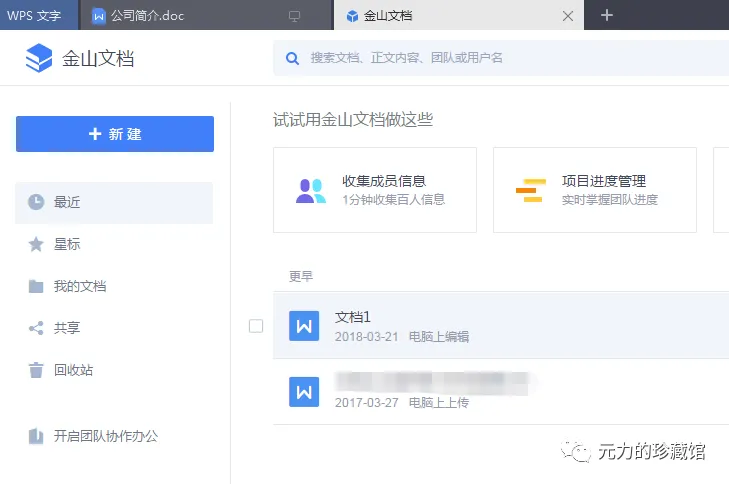Click the 我的文档 folder icon
The image size is (729, 484).
click(36, 286)
